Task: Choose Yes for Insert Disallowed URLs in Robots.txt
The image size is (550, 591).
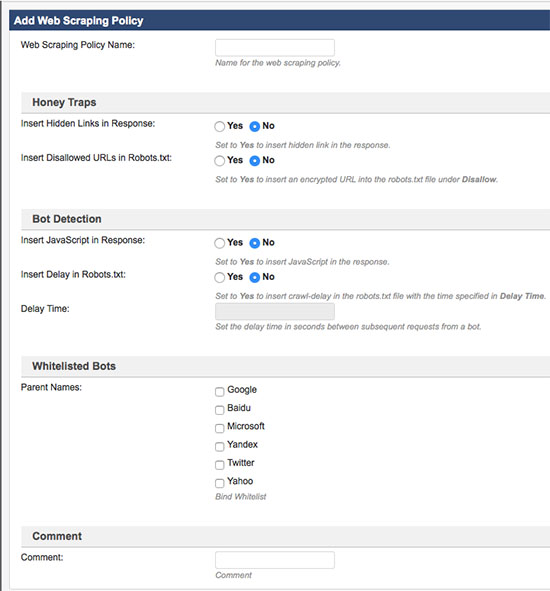Action: (219, 161)
